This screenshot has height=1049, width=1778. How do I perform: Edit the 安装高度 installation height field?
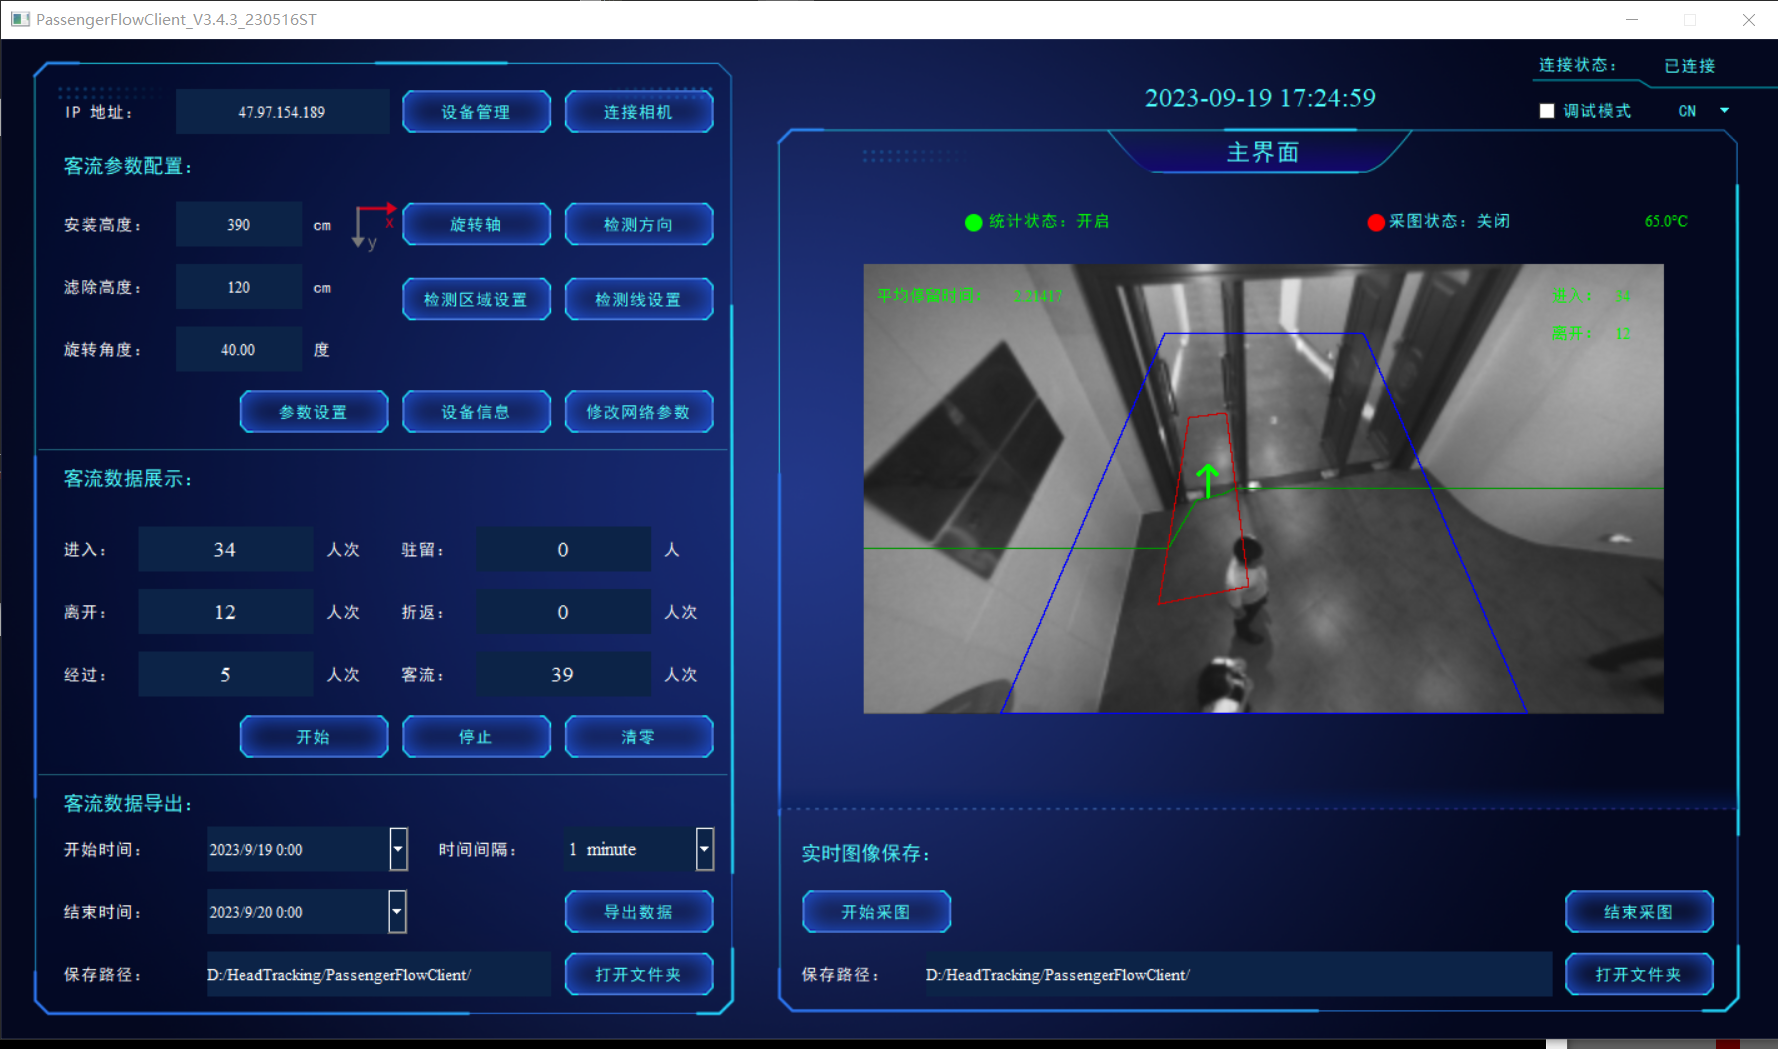[x=239, y=225]
